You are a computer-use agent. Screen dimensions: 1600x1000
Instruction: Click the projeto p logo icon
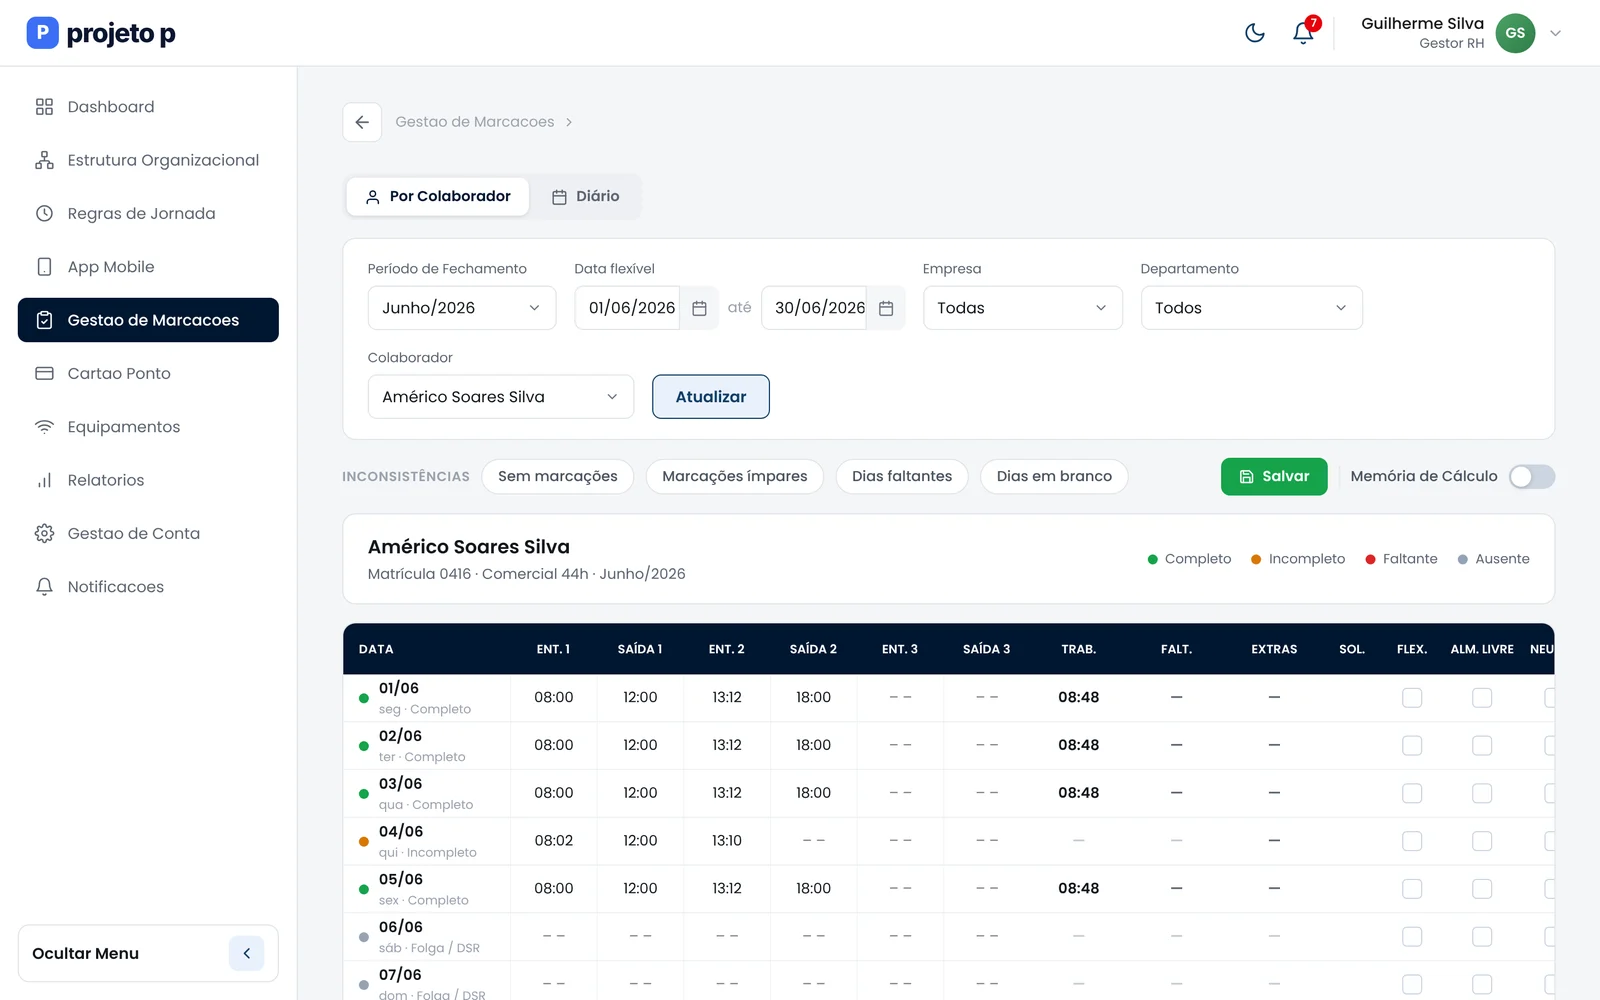42,33
